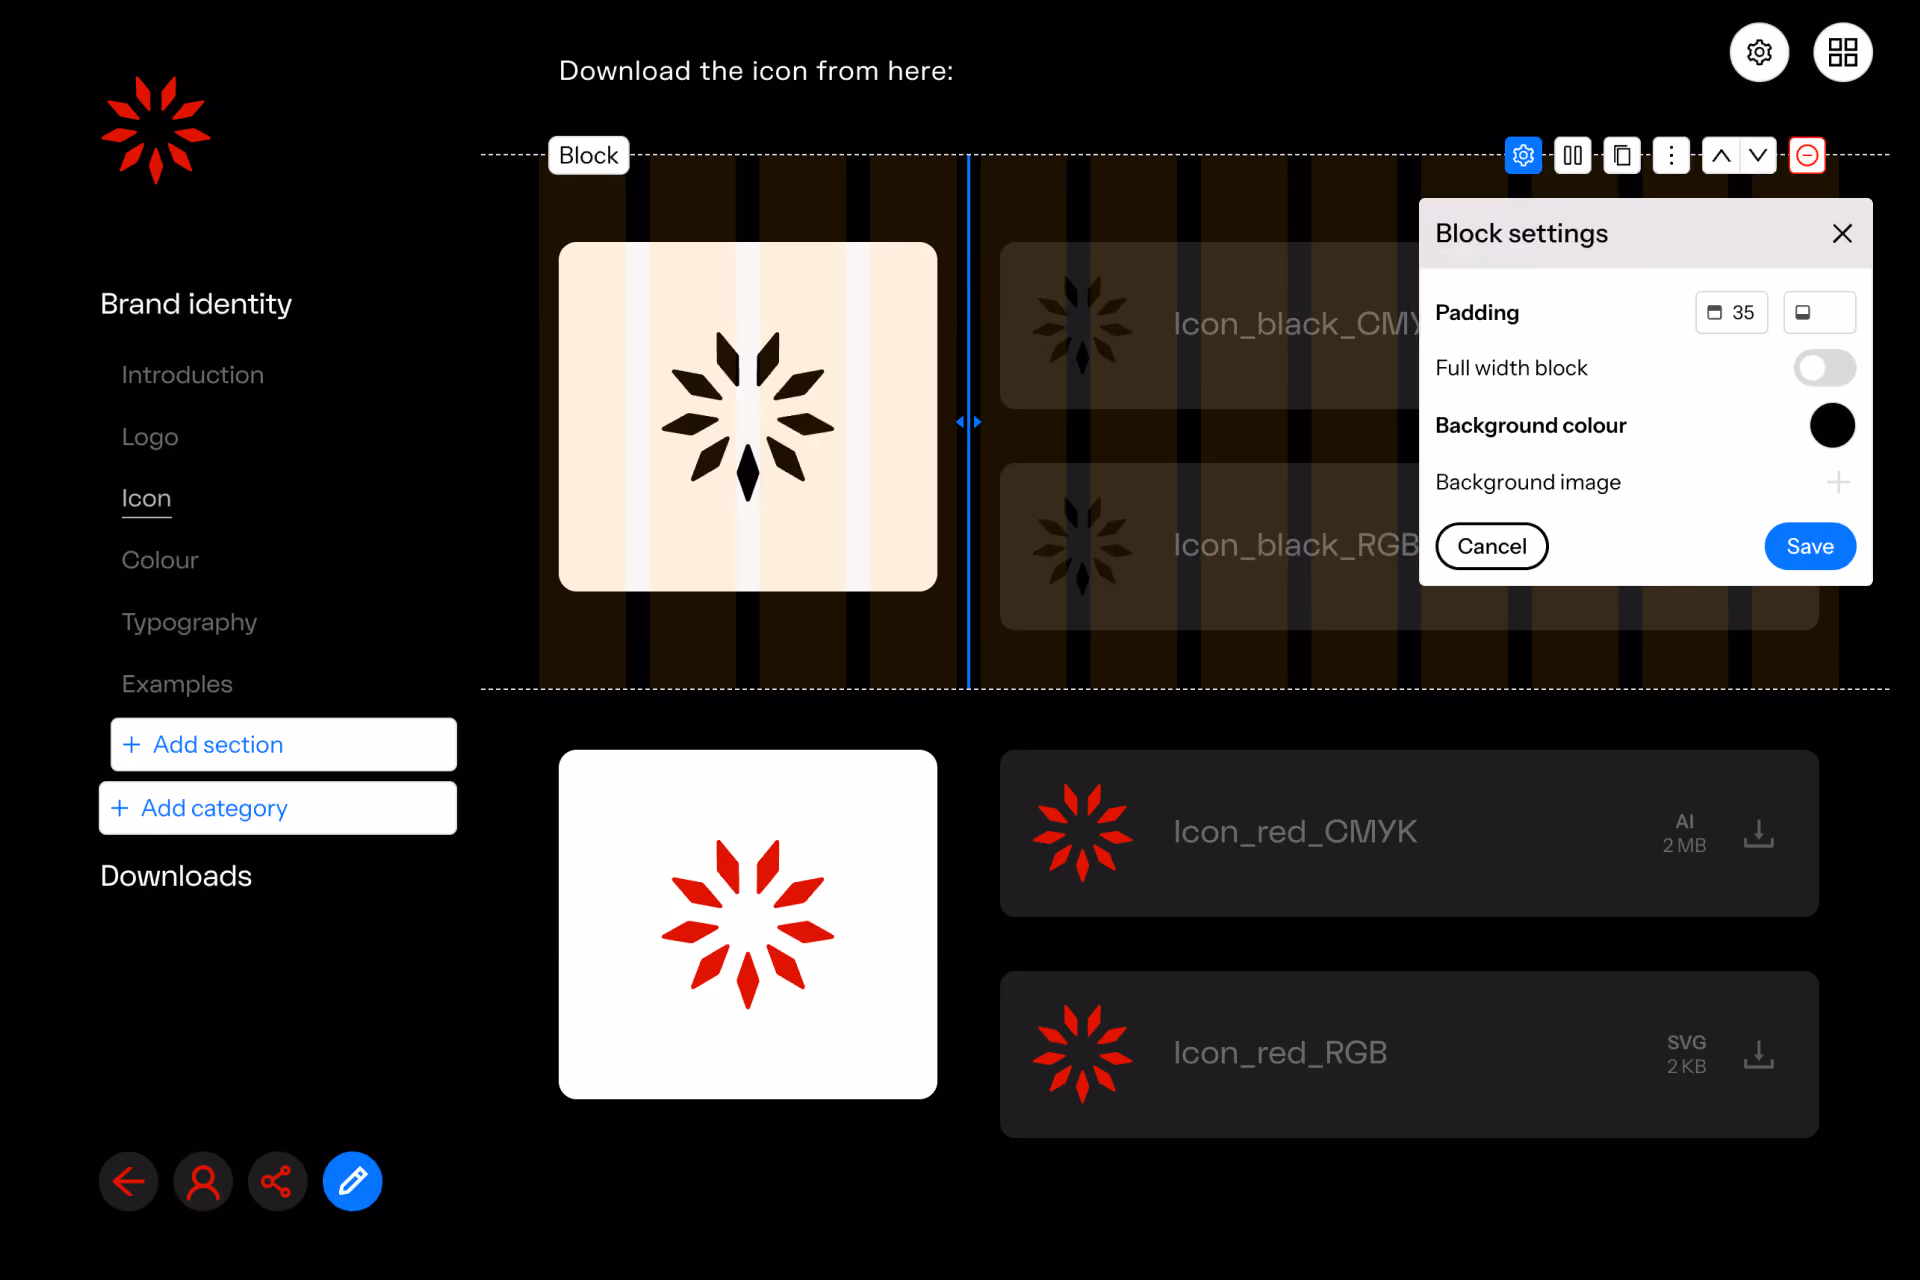
Task: Cancel block settings changes
Action: (x=1491, y=546)
